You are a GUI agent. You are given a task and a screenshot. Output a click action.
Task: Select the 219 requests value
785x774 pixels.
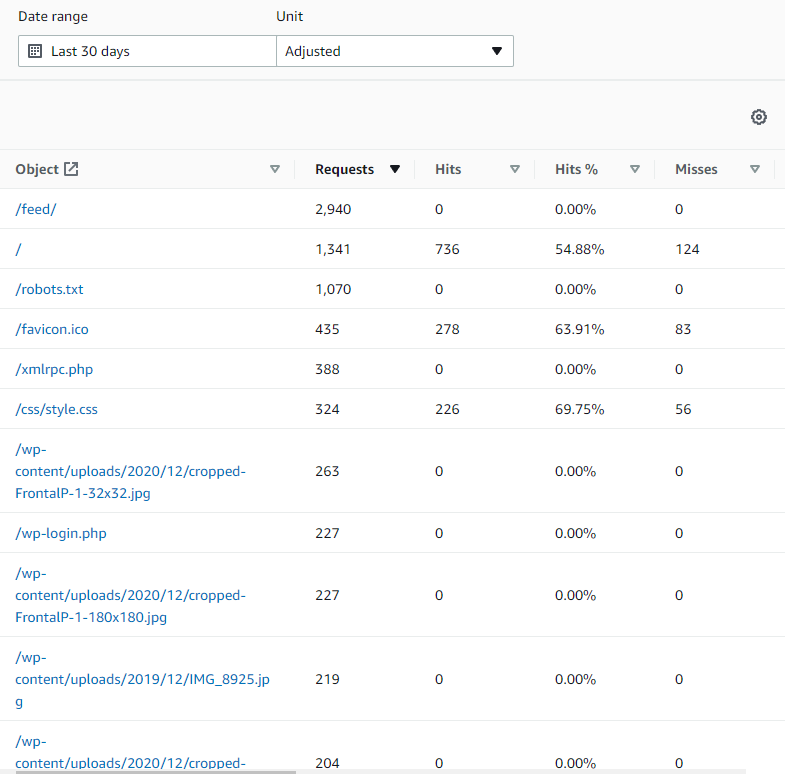click(327, 679)
